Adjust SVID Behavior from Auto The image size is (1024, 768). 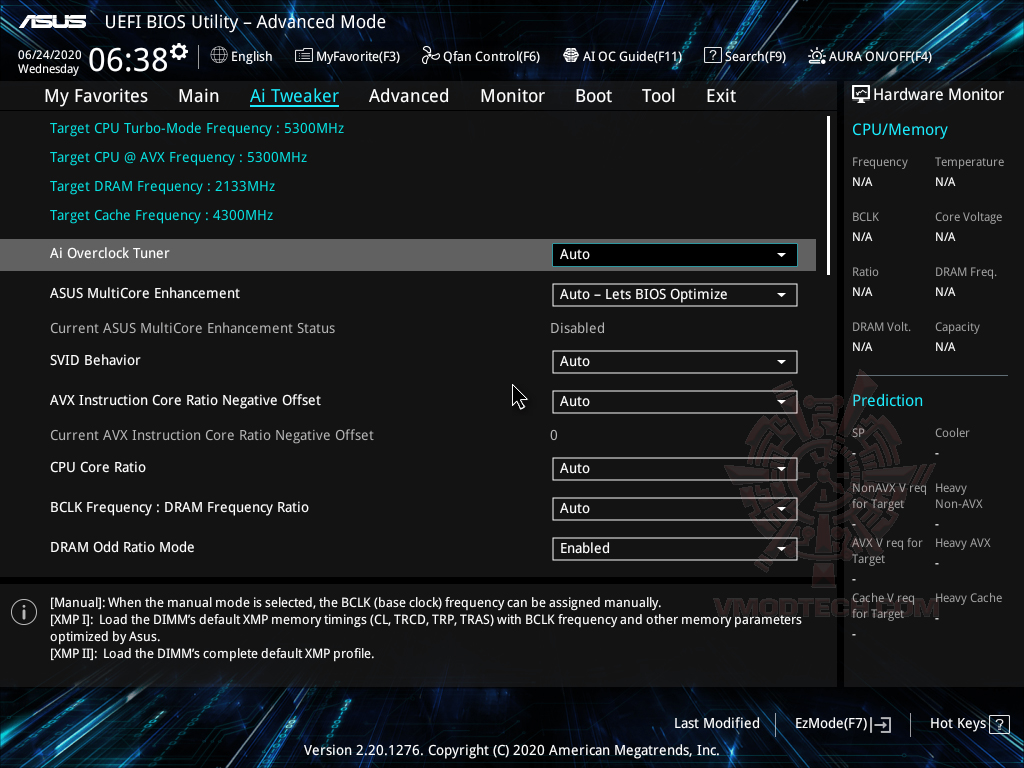tap(673, 361)
